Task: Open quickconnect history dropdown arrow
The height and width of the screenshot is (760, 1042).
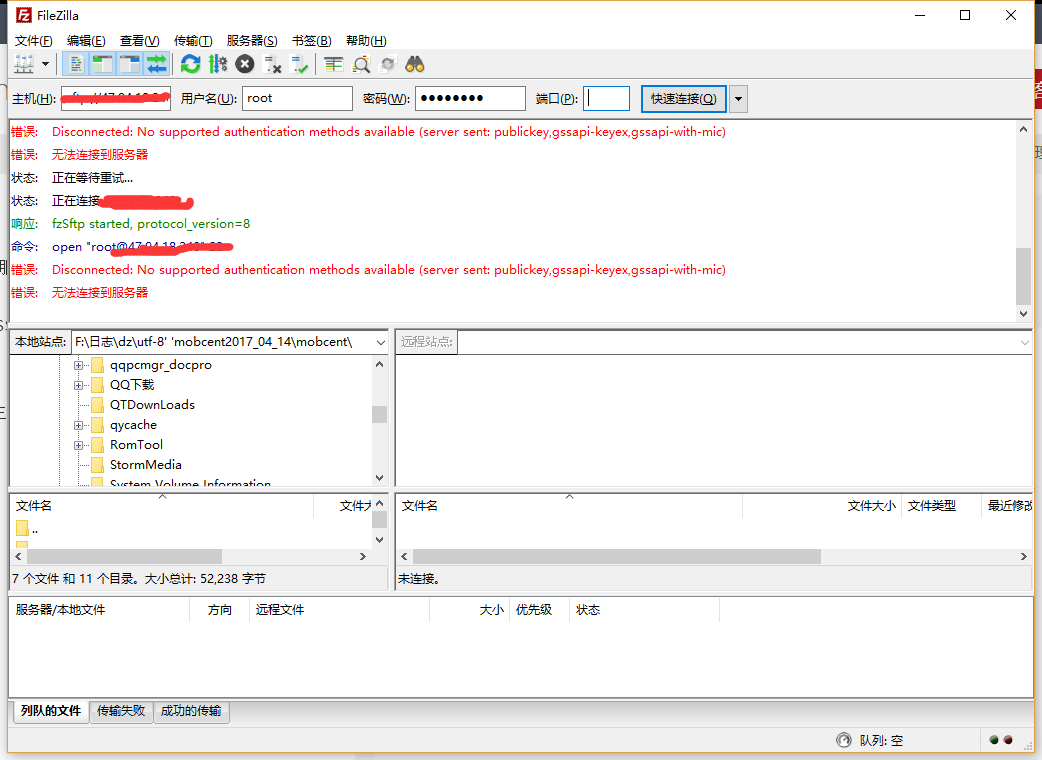Action: pyautogui.click(x=738, y=99)
